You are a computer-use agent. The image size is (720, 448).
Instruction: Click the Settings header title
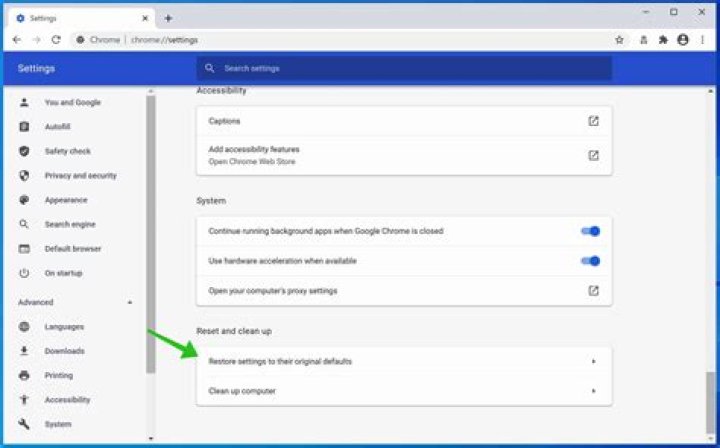point(36,68)
